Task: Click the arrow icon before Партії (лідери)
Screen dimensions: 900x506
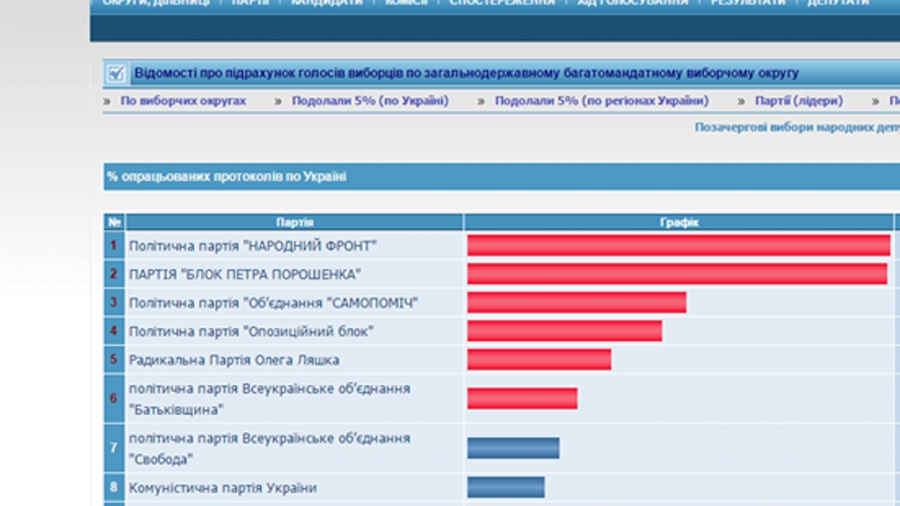Action: pyautogui.click(x=742, y=101)
